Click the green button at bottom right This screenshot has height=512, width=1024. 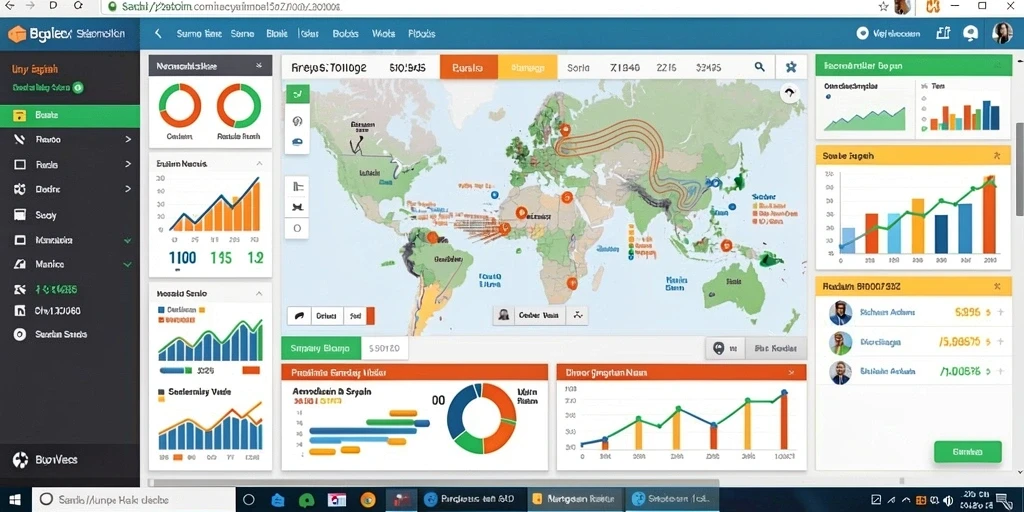pos(968,451)
